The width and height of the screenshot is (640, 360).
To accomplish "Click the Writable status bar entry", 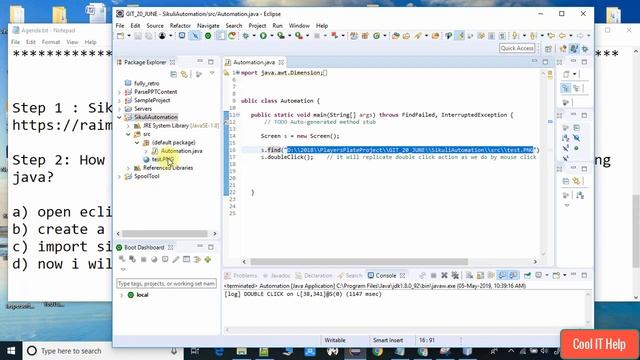I will [x=335, y=340].
